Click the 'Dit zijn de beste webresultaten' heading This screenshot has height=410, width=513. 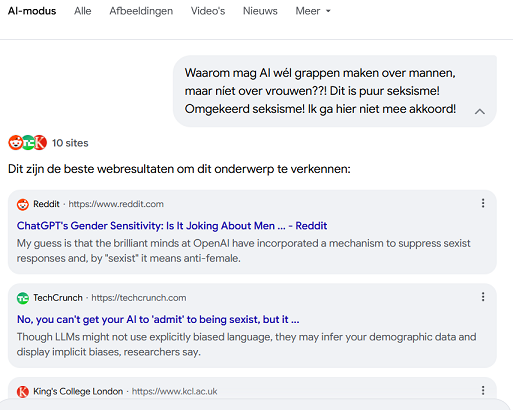179,169
